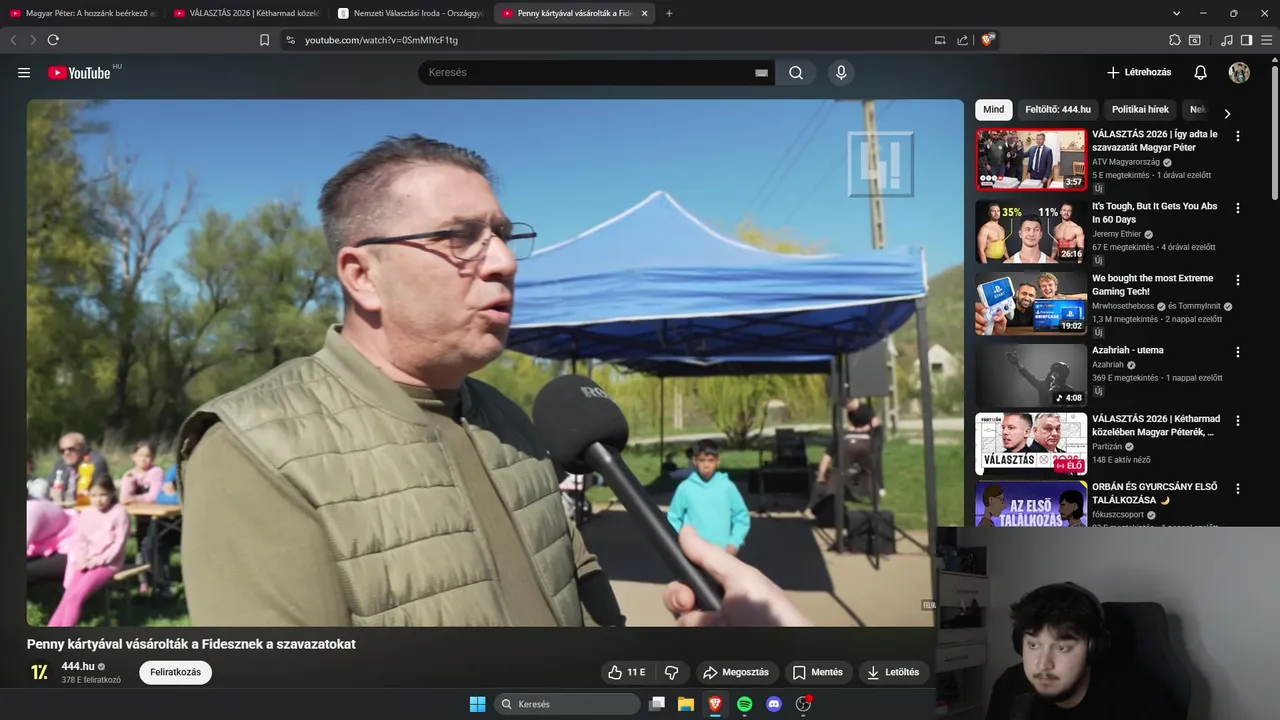Select the Feltöltő: 444.hu filter chip

1058,110
